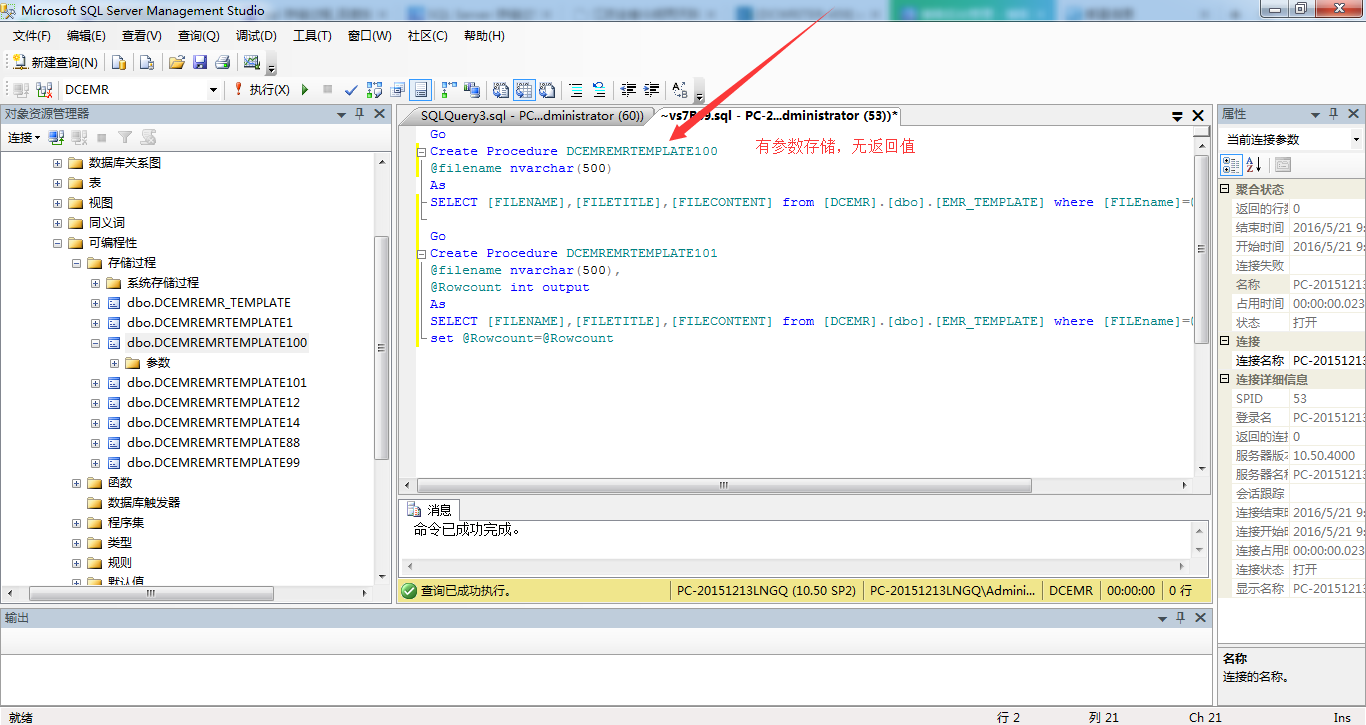Select the 消息 messages tab
This screenshot has height=725, width=1366.
tap(430, 510)
